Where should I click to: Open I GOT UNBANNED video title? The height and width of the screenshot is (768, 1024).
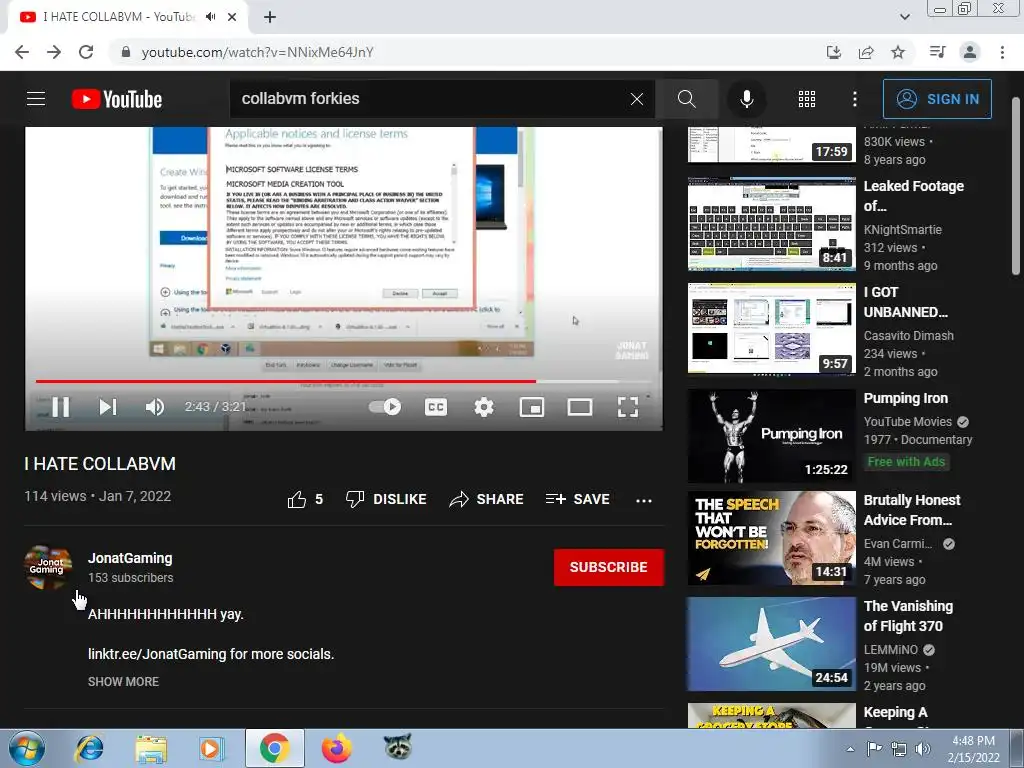(x=905, y=302)
